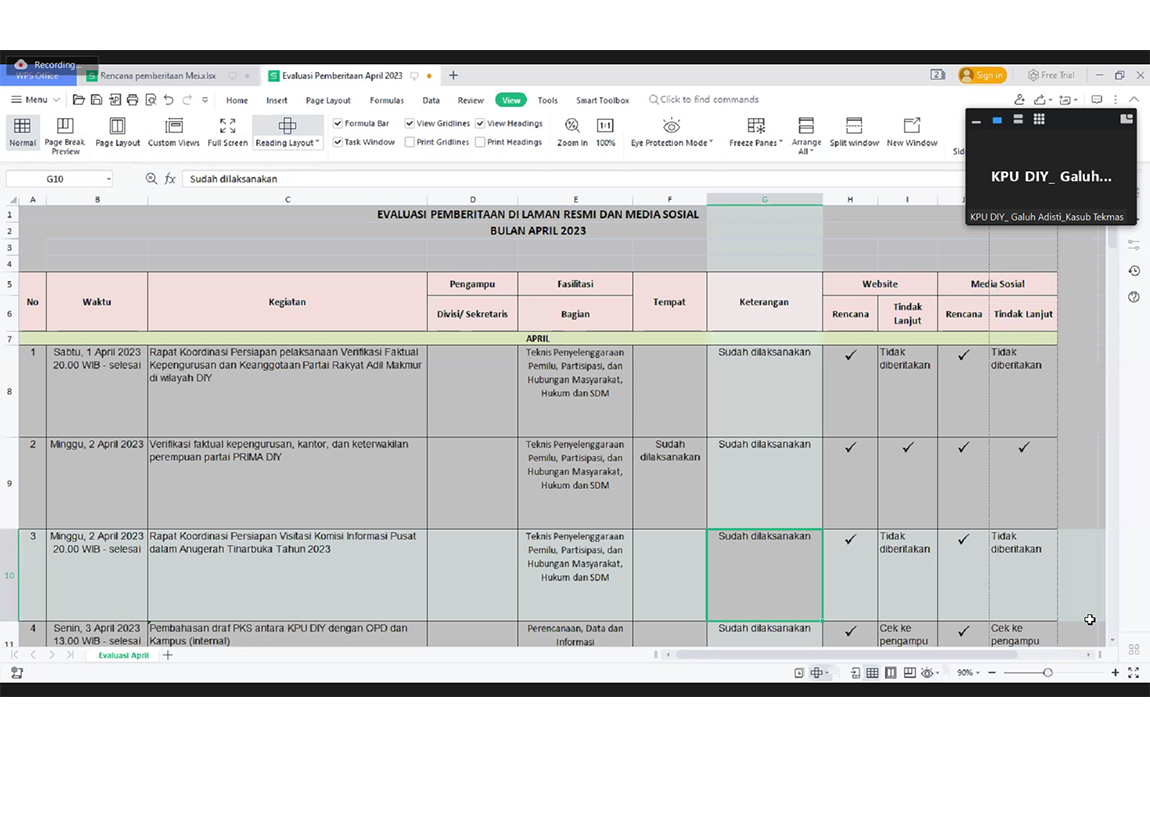Click the Sign in button
The height and width of the screenshot is (817, 1150).
click(981, 75)
